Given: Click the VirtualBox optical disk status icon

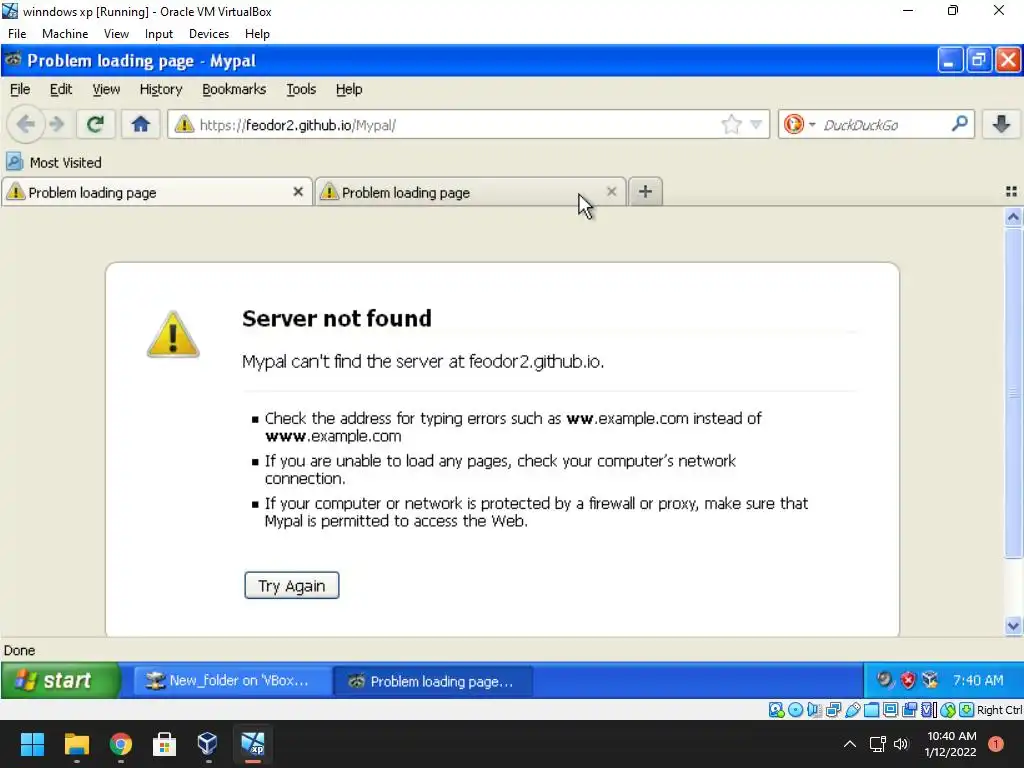Looking at the screenshot, I should point(795,710).
